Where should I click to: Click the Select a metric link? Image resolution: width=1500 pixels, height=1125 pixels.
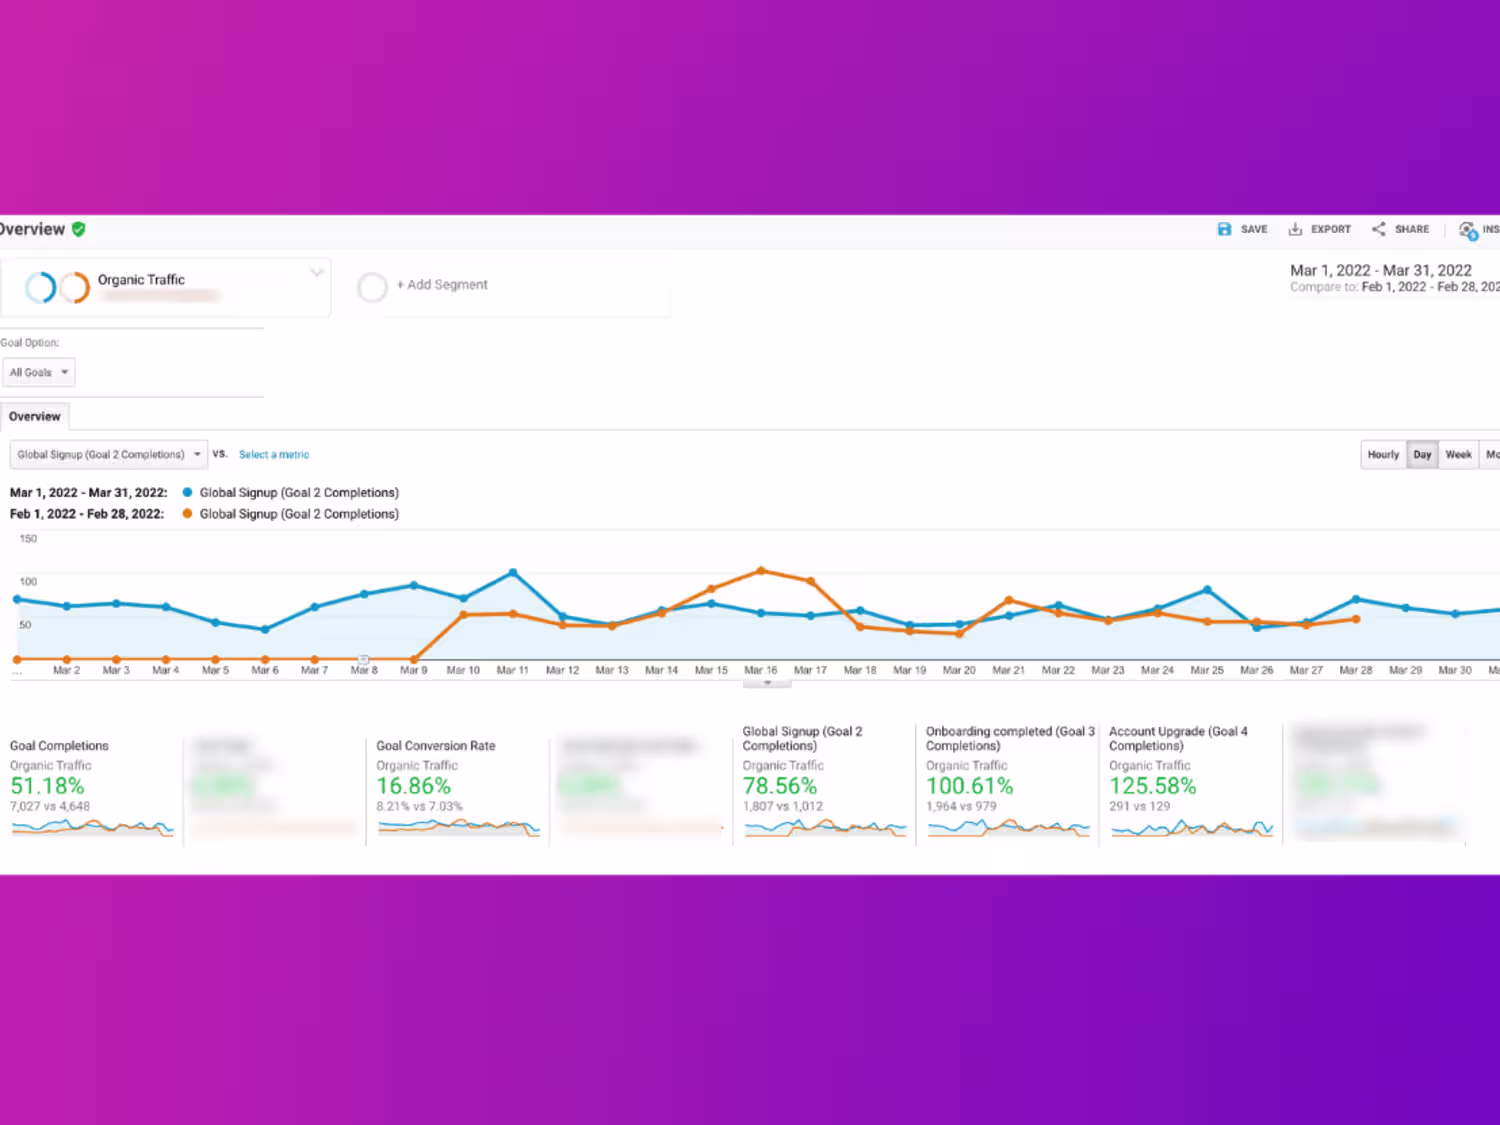(x=274, y=454)
